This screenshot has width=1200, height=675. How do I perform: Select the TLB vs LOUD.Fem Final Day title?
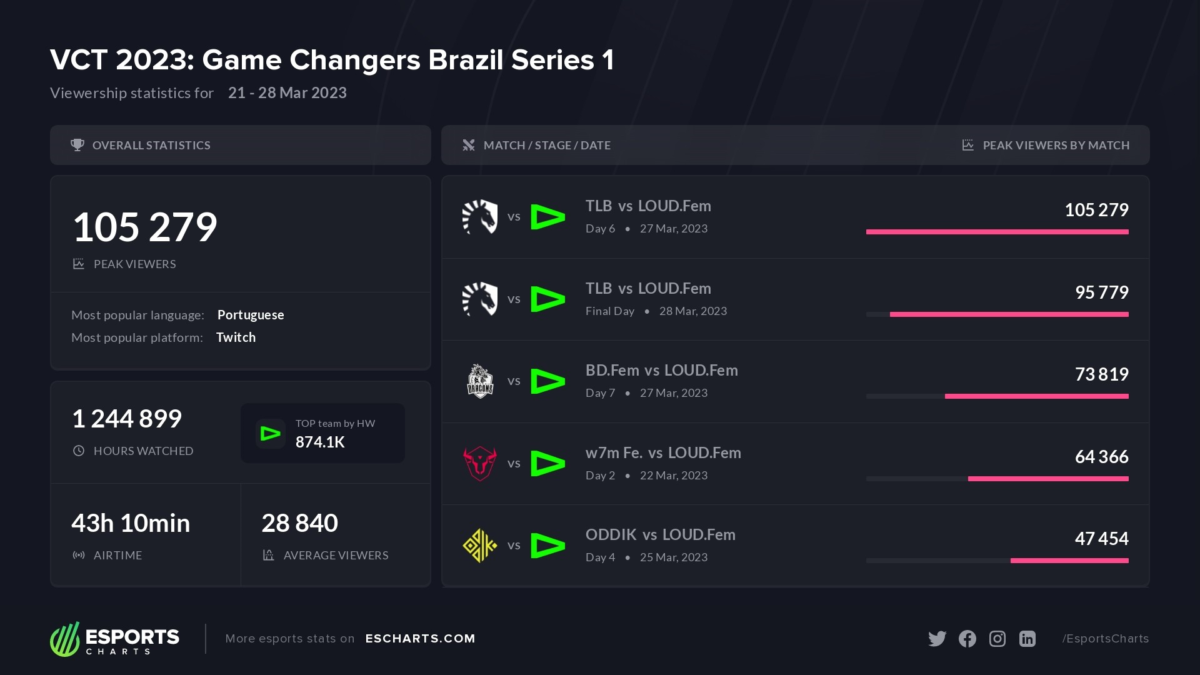coord(648,289)
